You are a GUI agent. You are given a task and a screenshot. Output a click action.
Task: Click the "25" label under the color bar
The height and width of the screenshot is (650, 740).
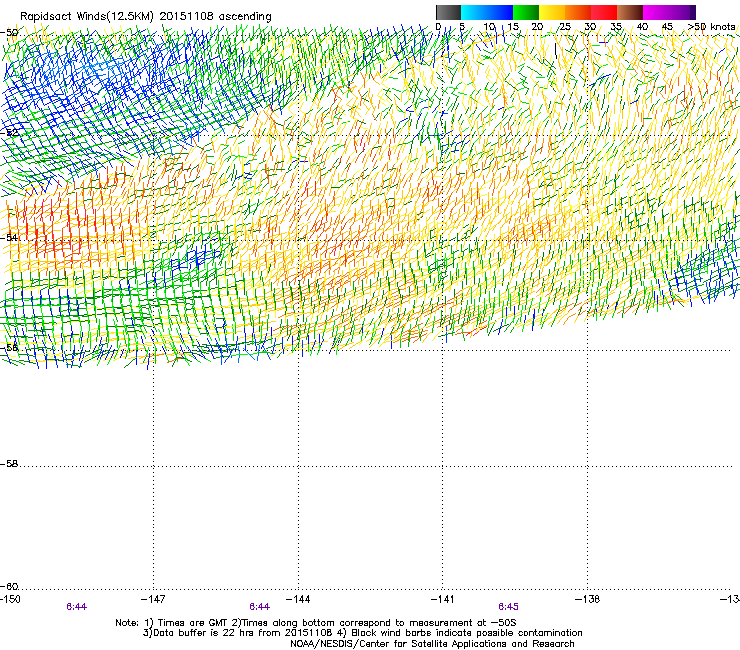click(564, 27)
